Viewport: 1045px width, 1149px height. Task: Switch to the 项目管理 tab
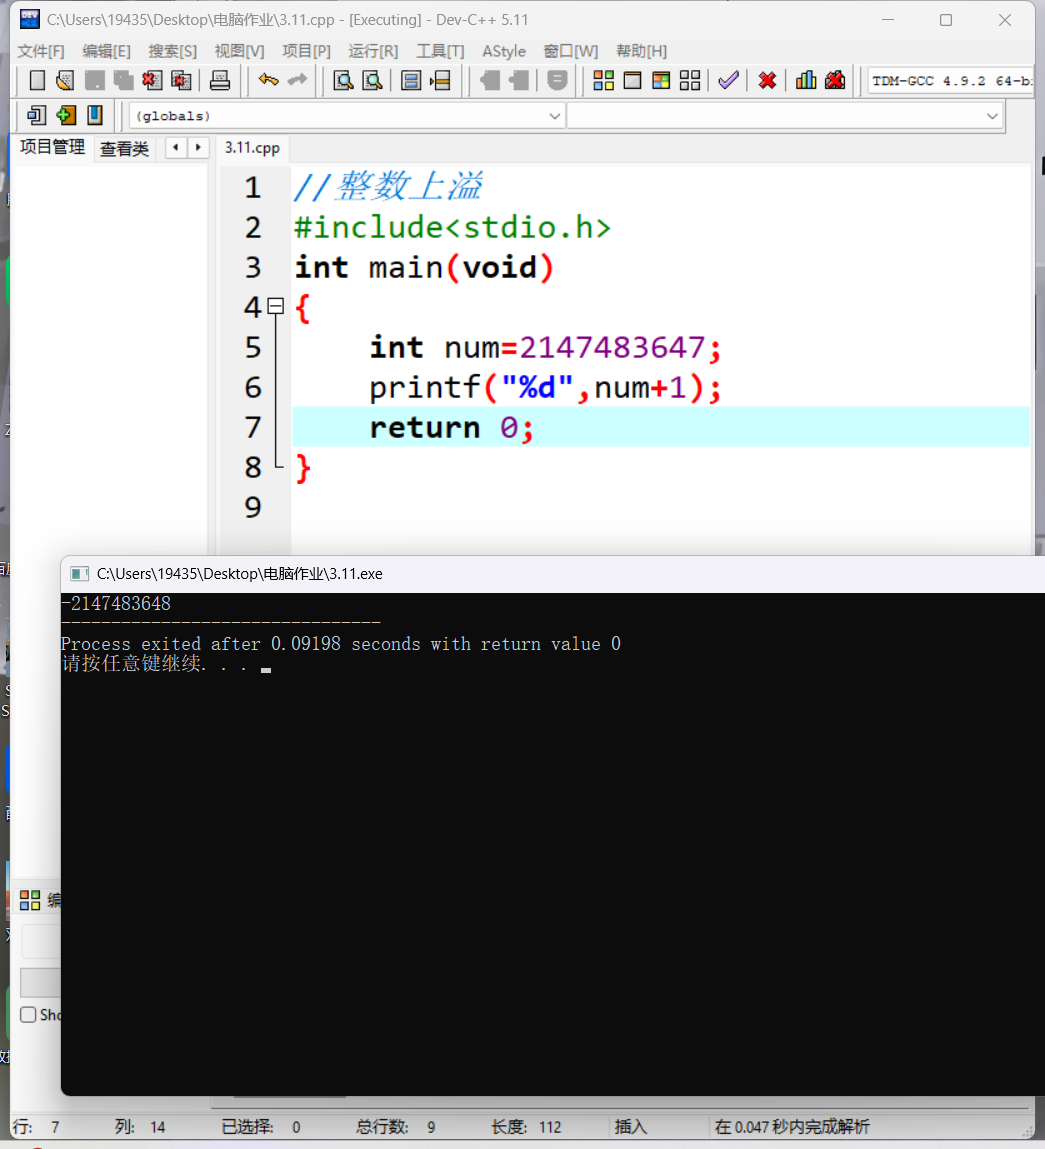(x=52, y=147)
